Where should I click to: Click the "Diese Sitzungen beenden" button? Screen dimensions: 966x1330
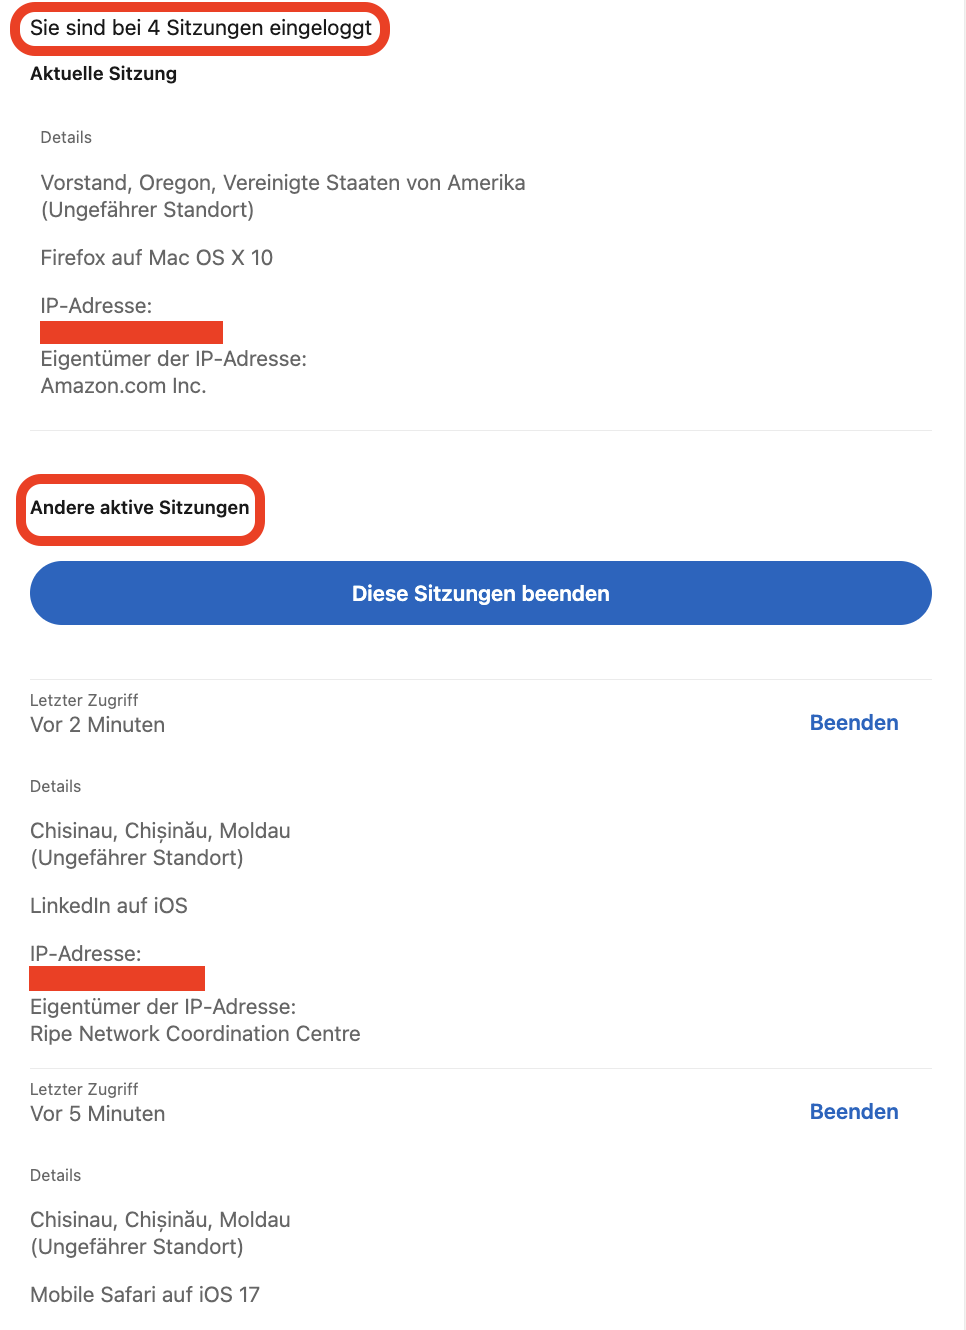pyautogui.click(x=480, y=593)
